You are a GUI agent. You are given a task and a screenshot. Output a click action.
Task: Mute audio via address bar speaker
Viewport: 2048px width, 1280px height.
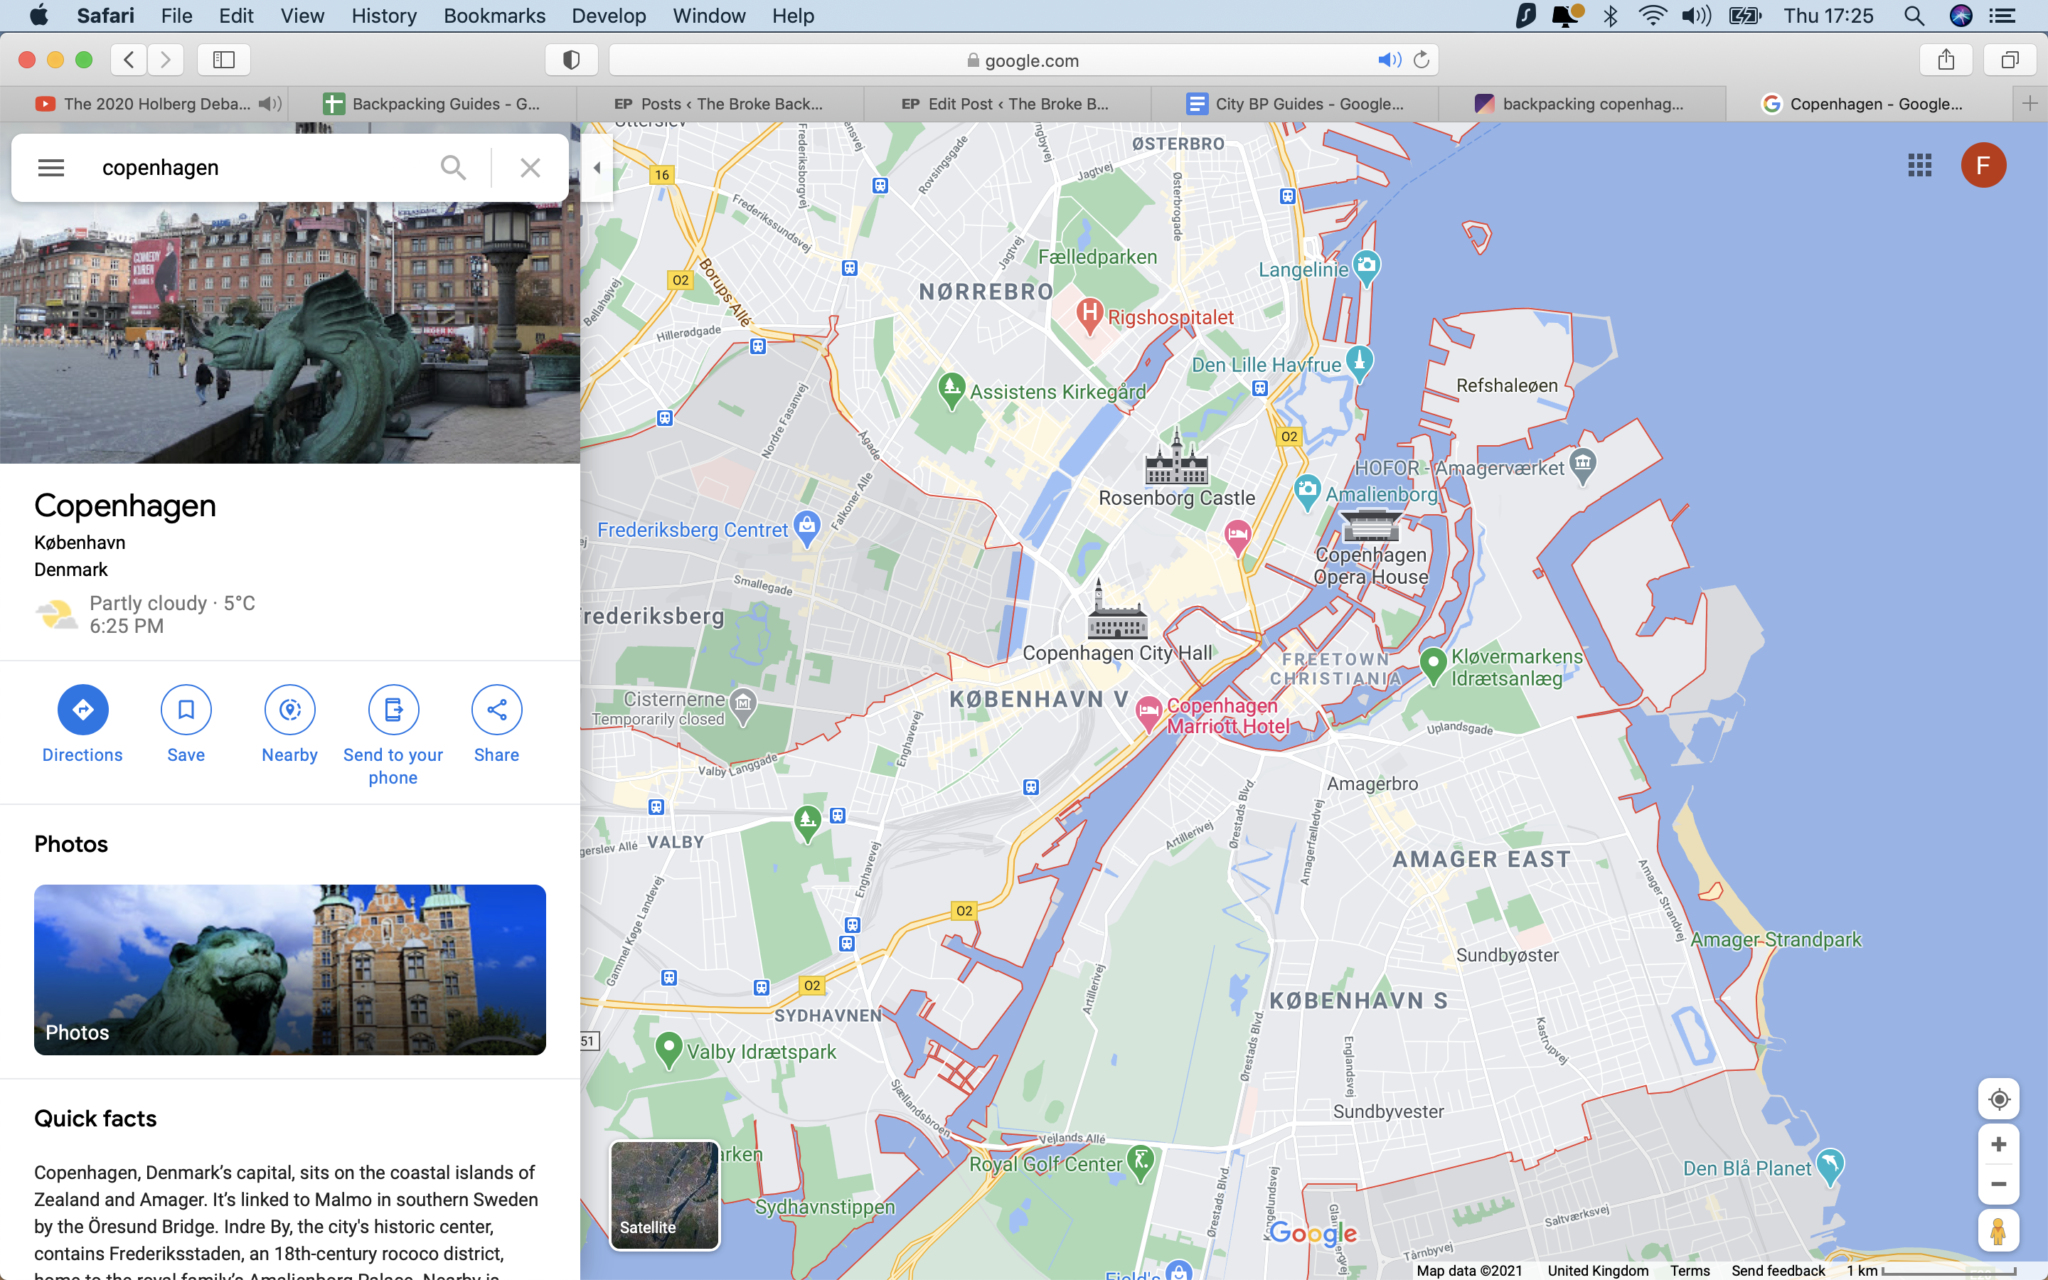1389,60
